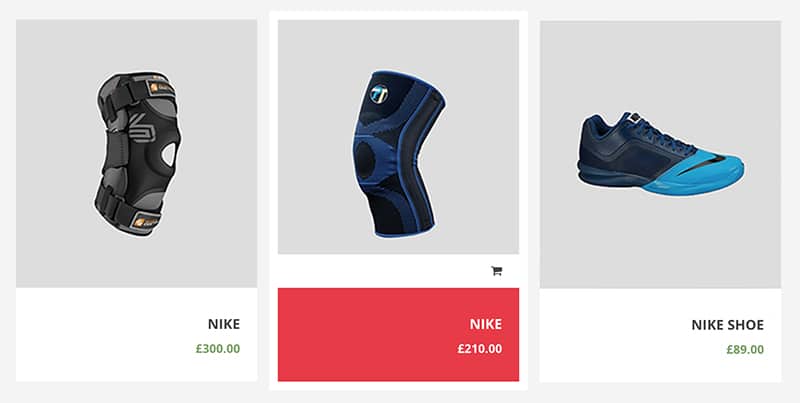Click the £300.00 price
The height and width of the screenshot is (403, 800).
[x=218, y=349]
